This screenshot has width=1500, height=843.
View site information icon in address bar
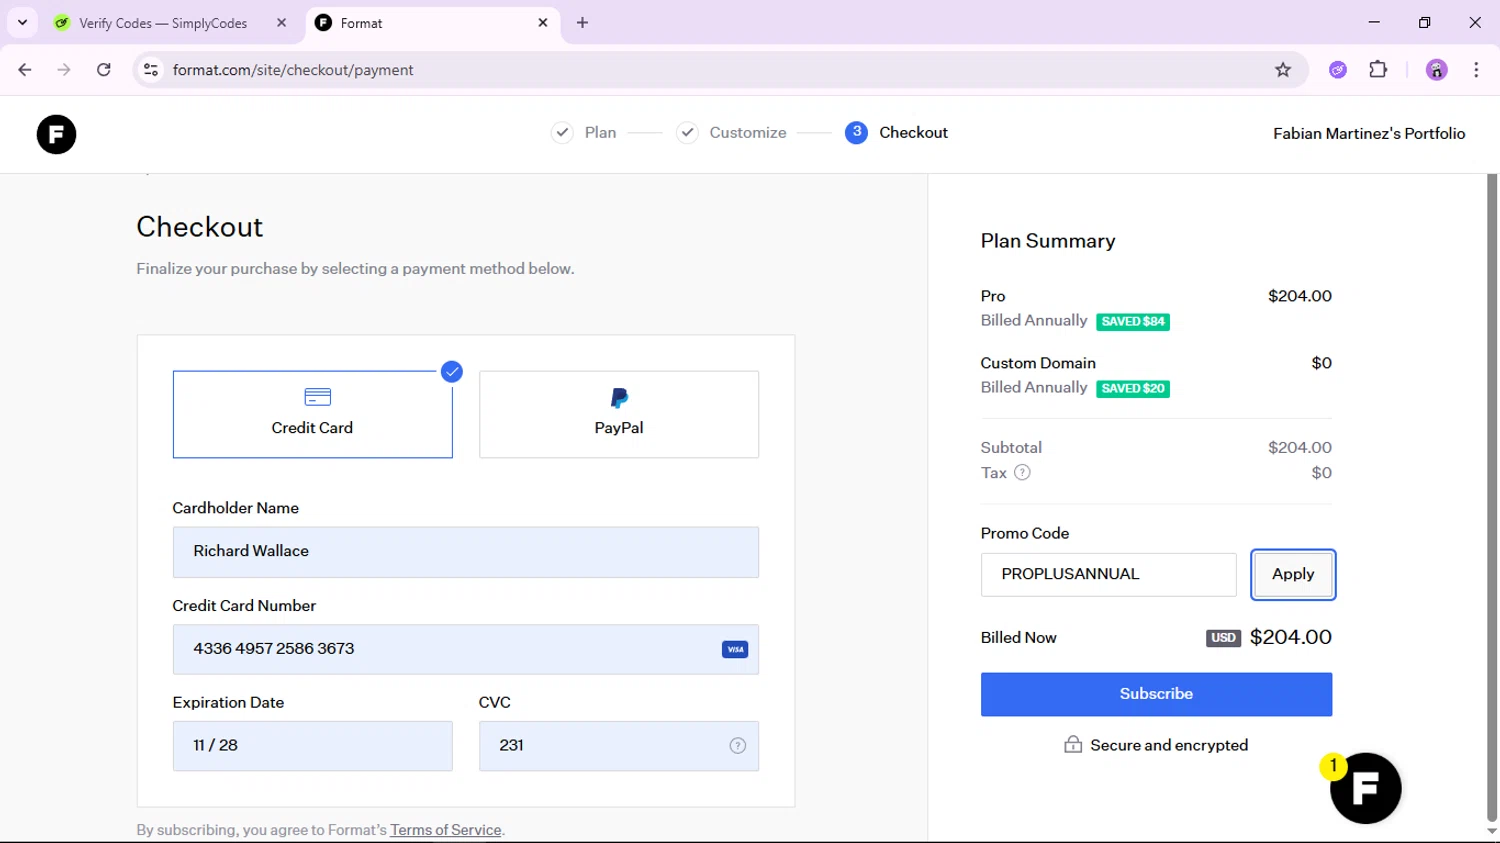pyautogui.click(x=151, y=70)
